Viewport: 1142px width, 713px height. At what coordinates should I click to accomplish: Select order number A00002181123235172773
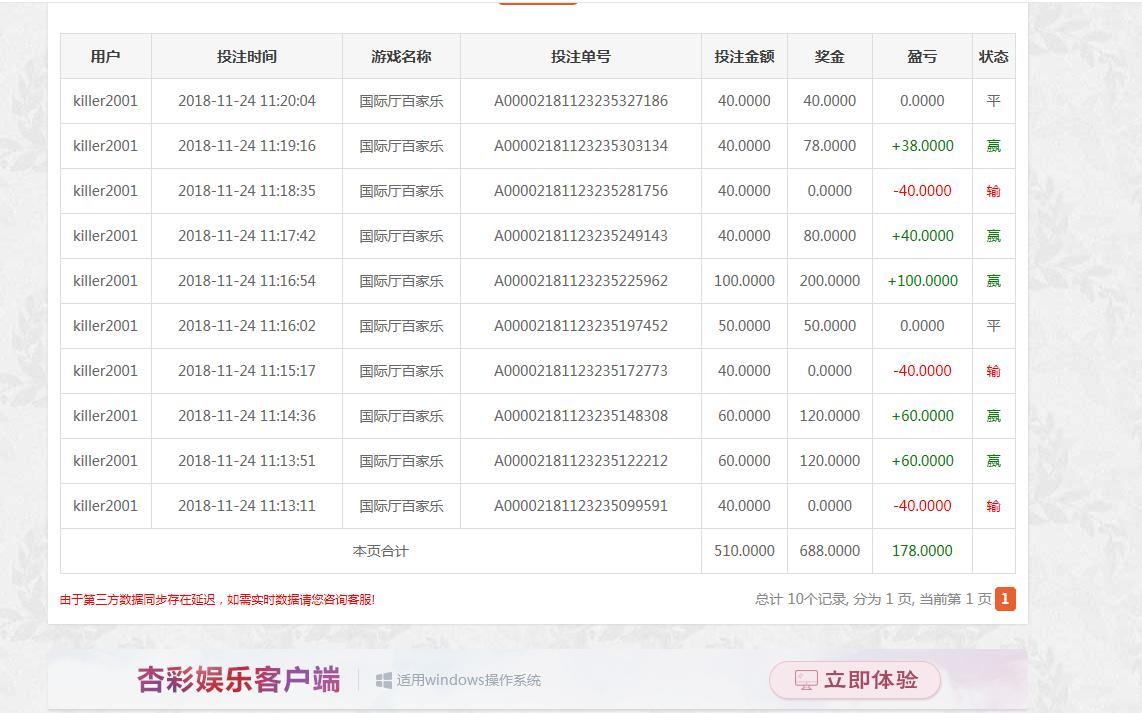(x=580, y=371)
